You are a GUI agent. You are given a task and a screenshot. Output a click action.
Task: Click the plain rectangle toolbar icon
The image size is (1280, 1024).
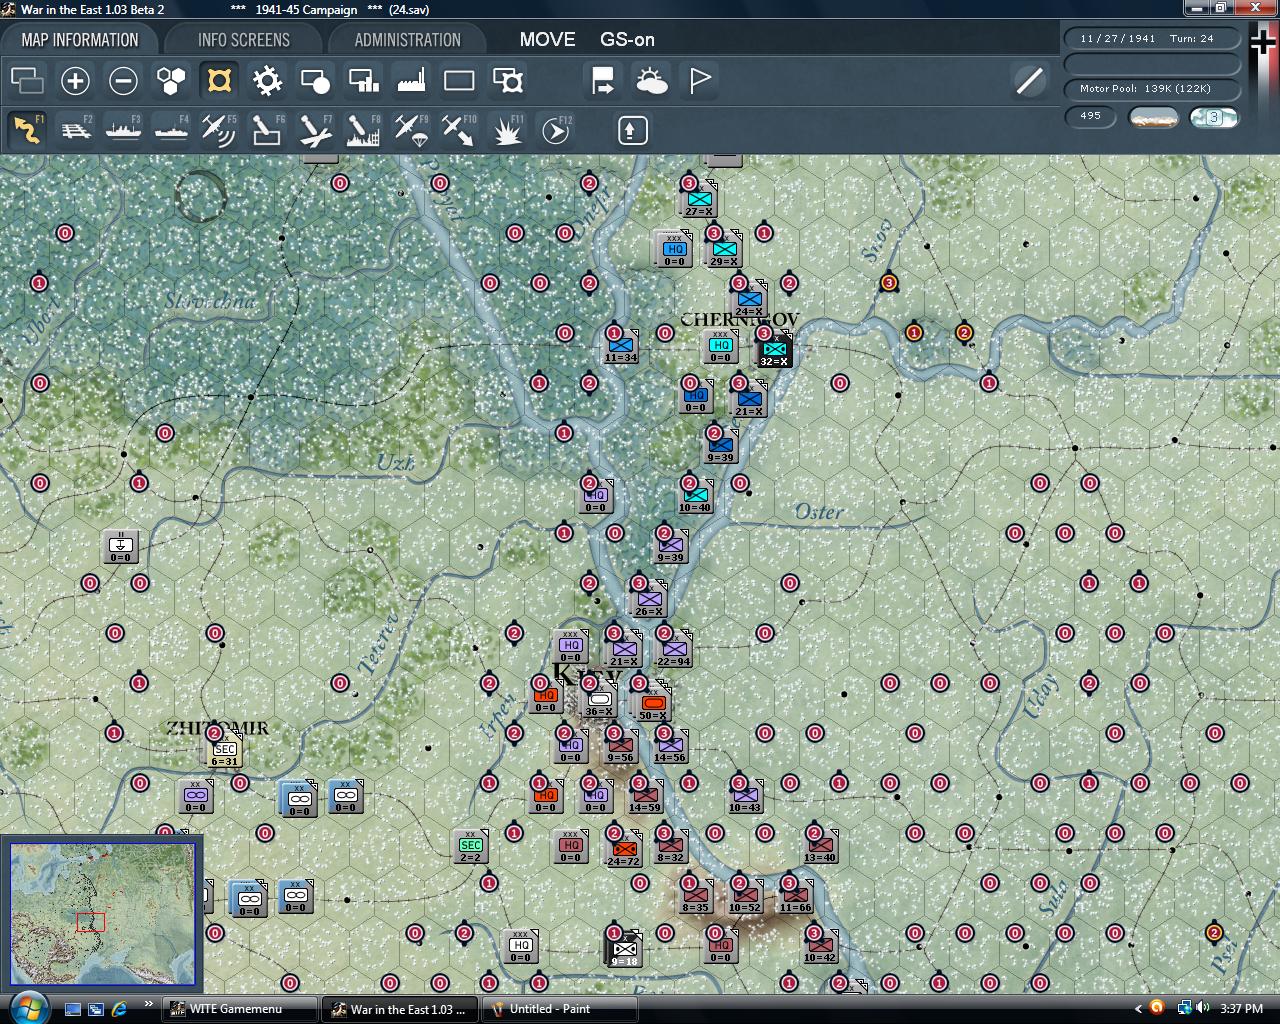coord(459,81)
